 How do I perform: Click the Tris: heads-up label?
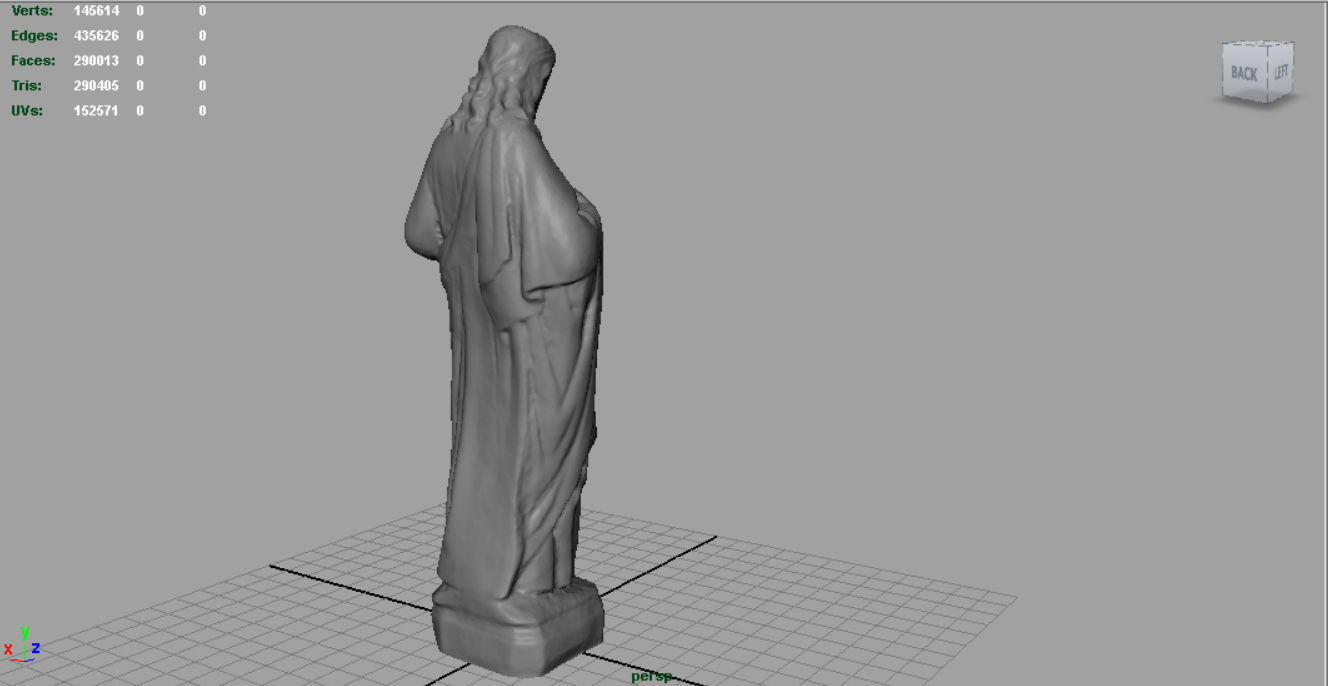(x=27, y=86)
